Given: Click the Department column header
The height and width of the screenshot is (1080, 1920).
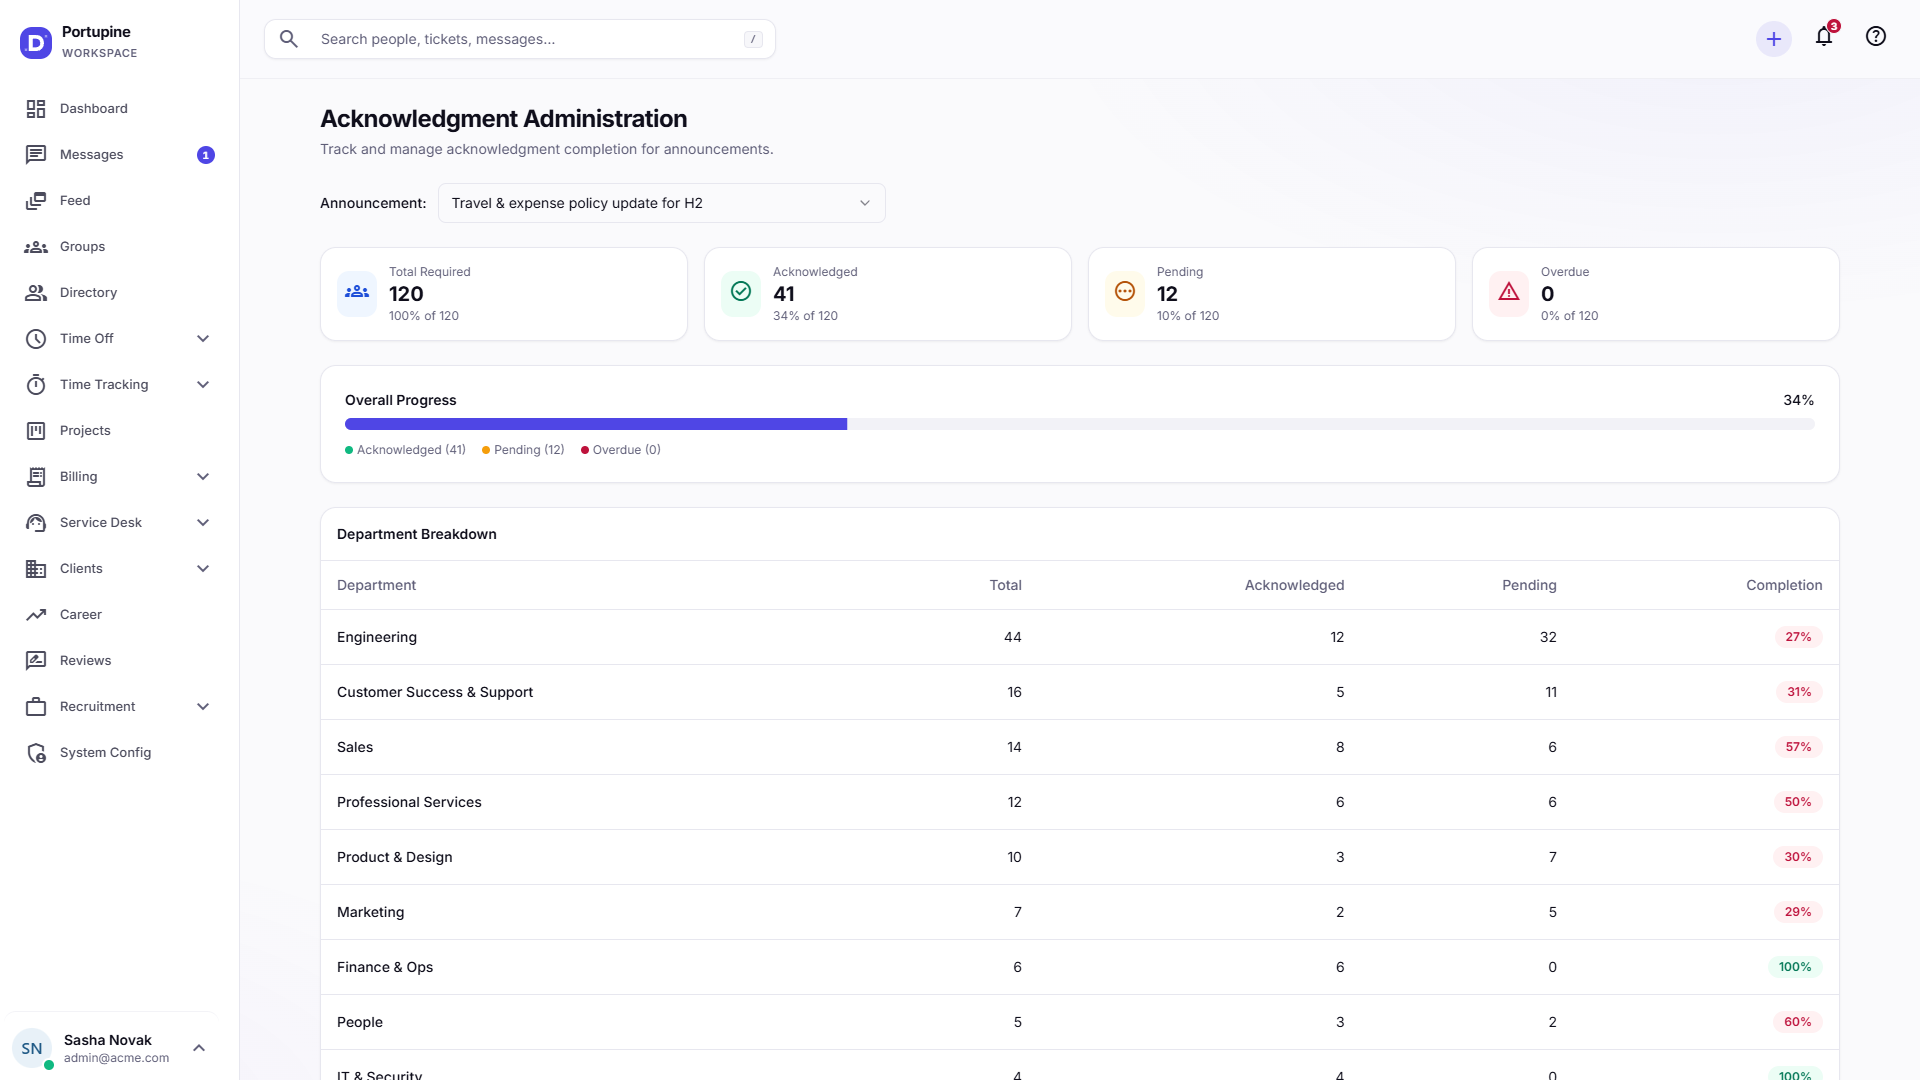Looking at the screenshot, I should click(376, 585).
